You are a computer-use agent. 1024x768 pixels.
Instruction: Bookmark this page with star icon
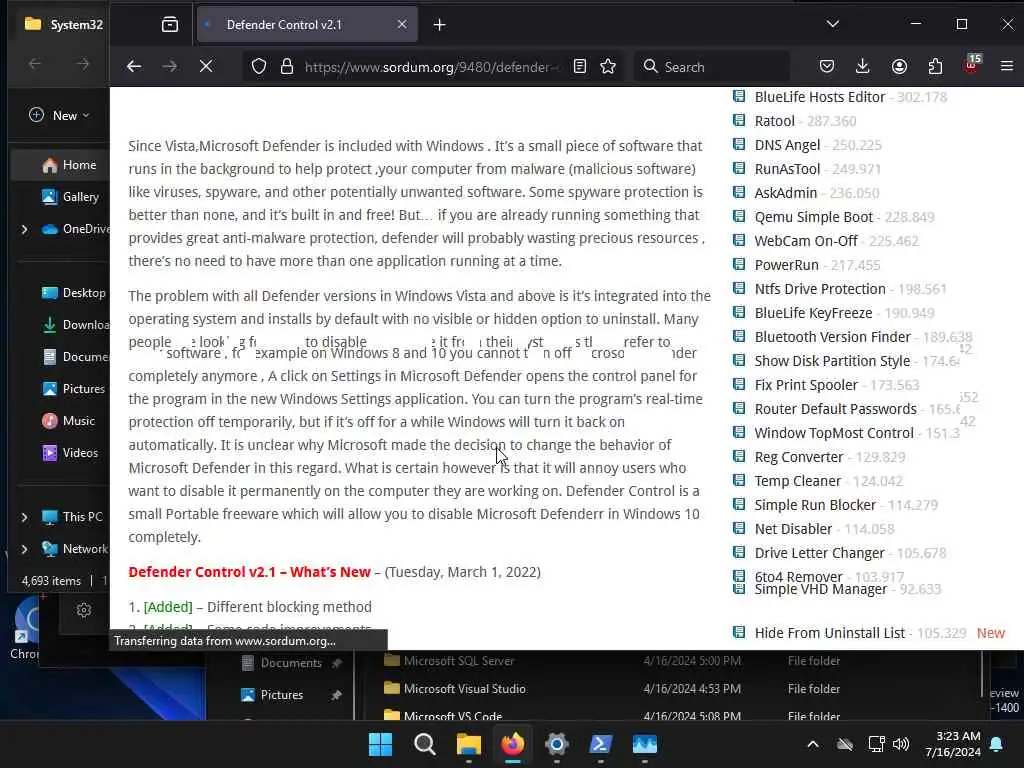coord(608,67)
